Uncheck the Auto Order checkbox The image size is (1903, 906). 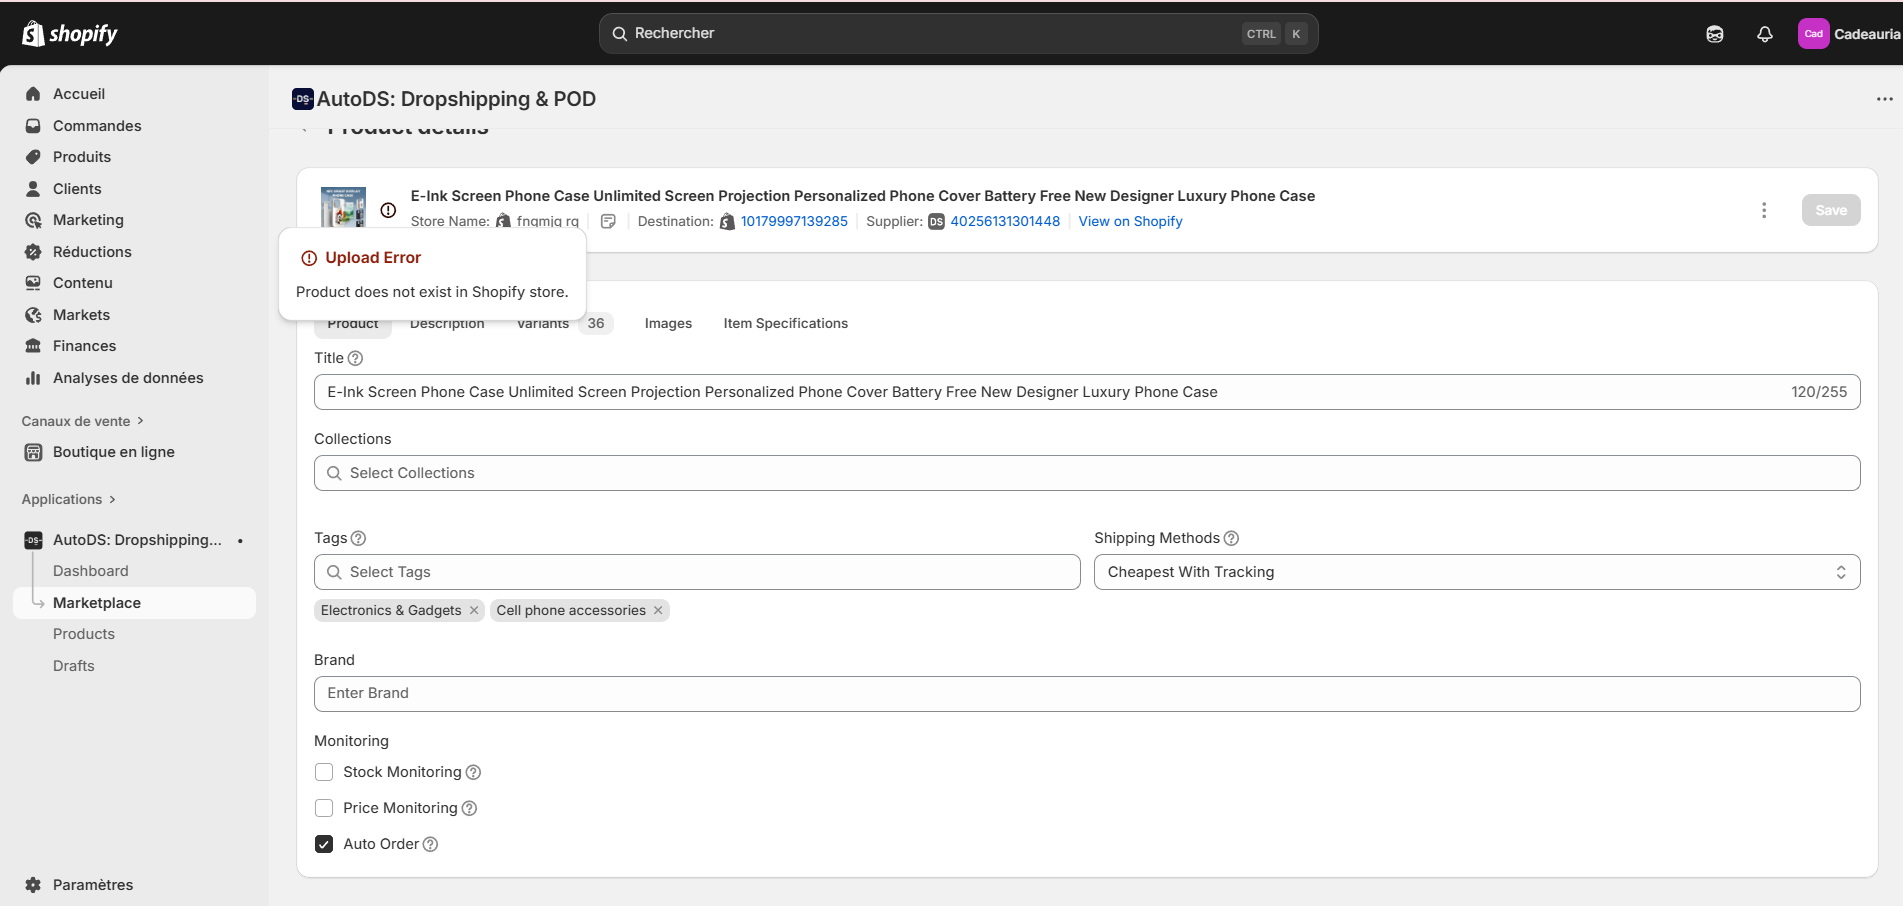[x=324, y=844]
